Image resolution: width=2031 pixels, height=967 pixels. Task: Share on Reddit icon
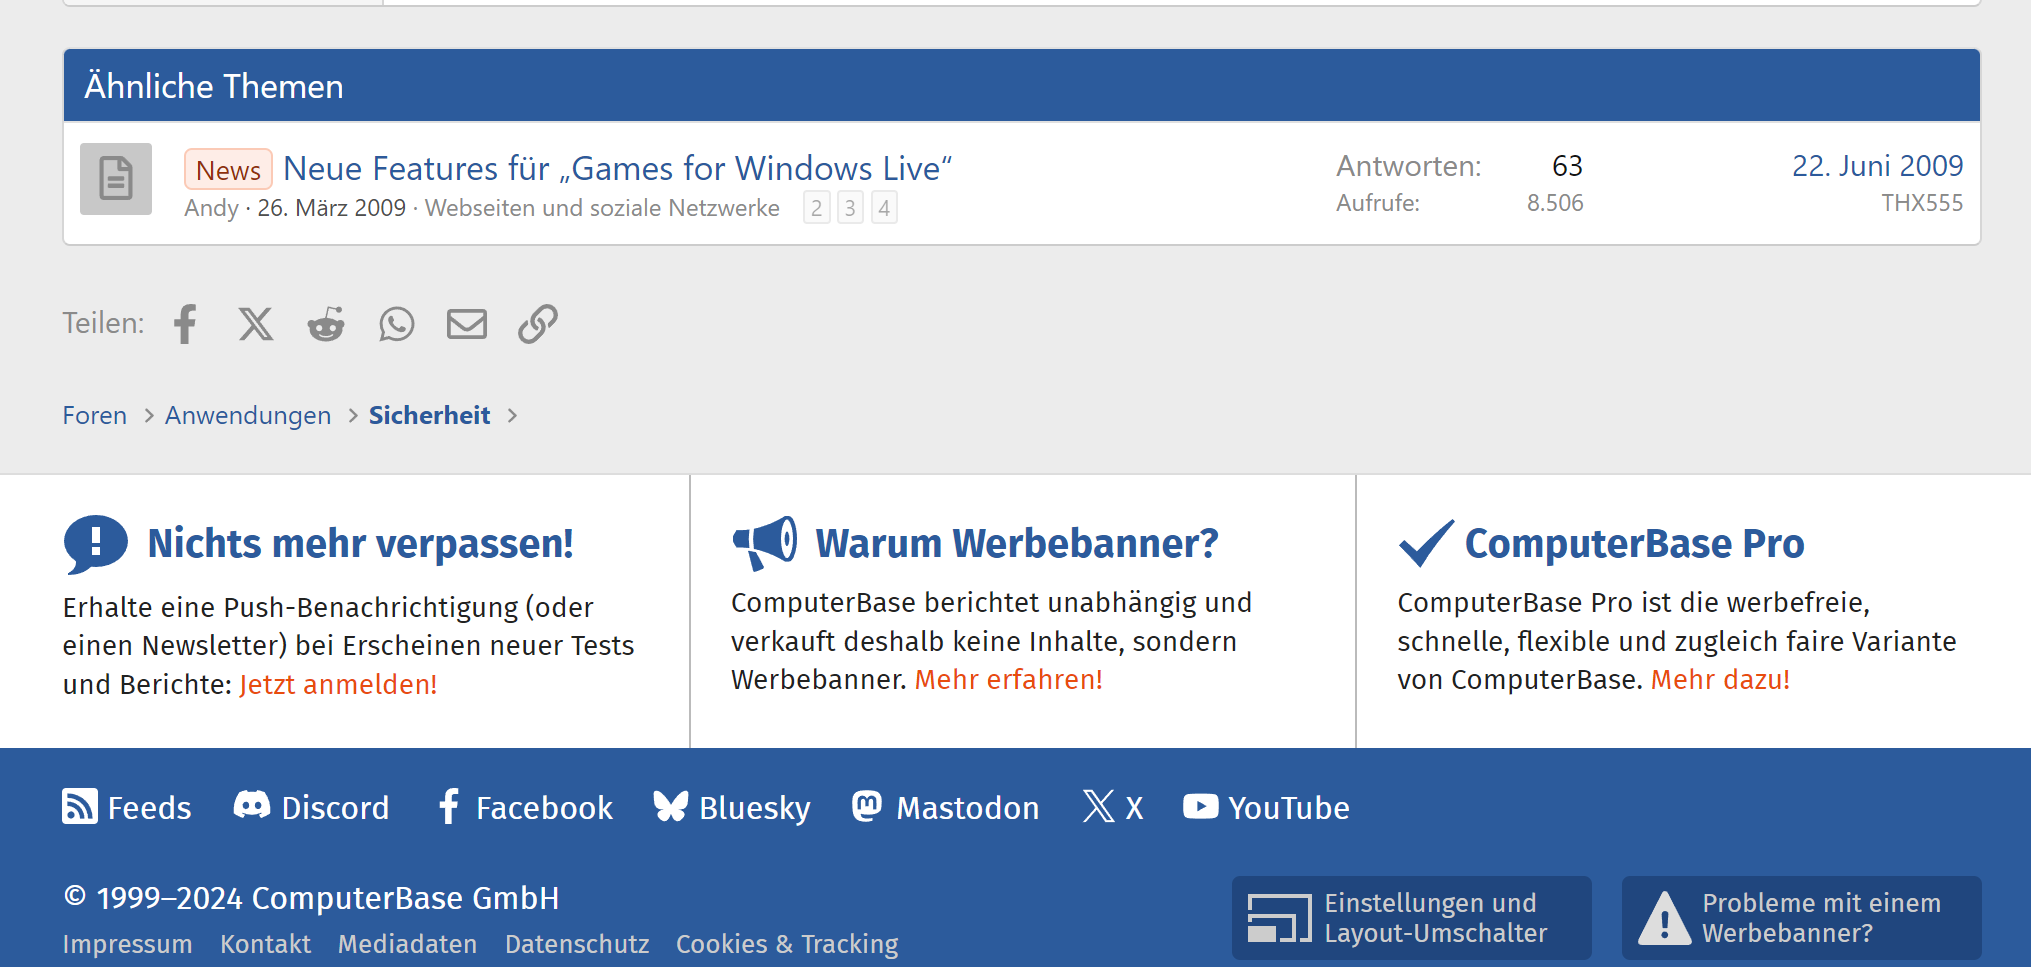click(x=326, y=324)
